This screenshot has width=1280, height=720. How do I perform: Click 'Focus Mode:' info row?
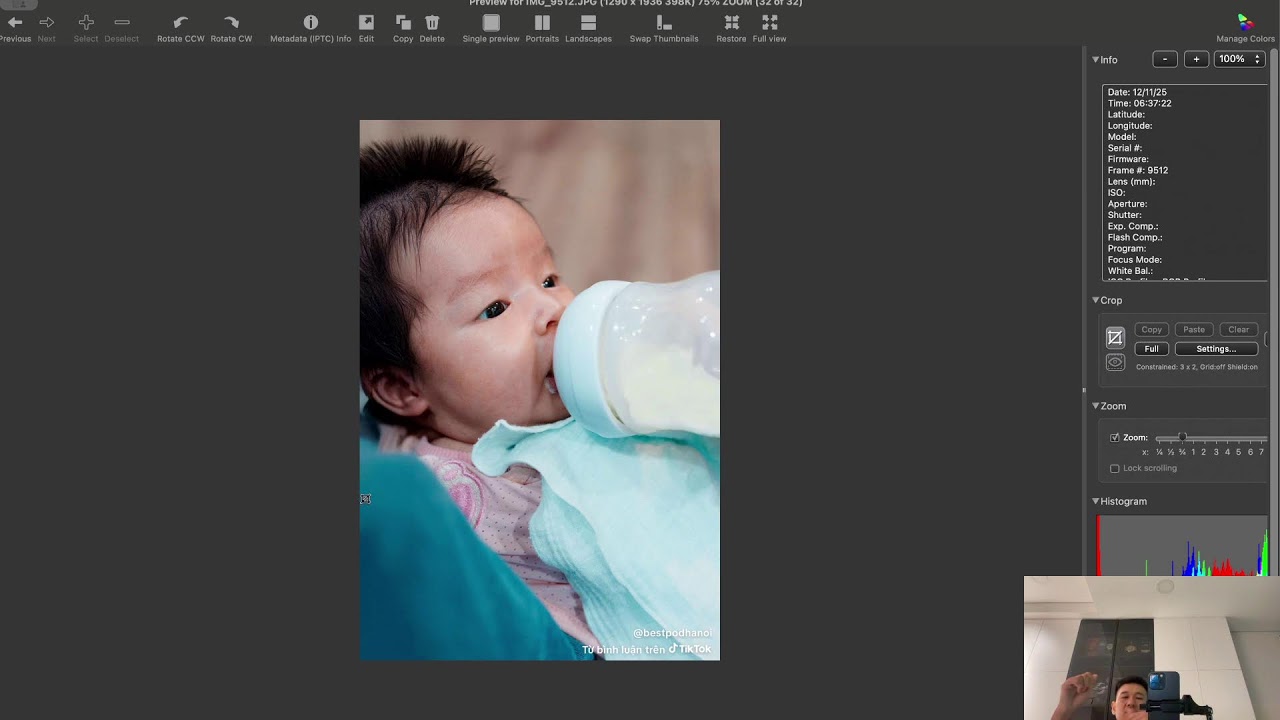coord(1135,260)
